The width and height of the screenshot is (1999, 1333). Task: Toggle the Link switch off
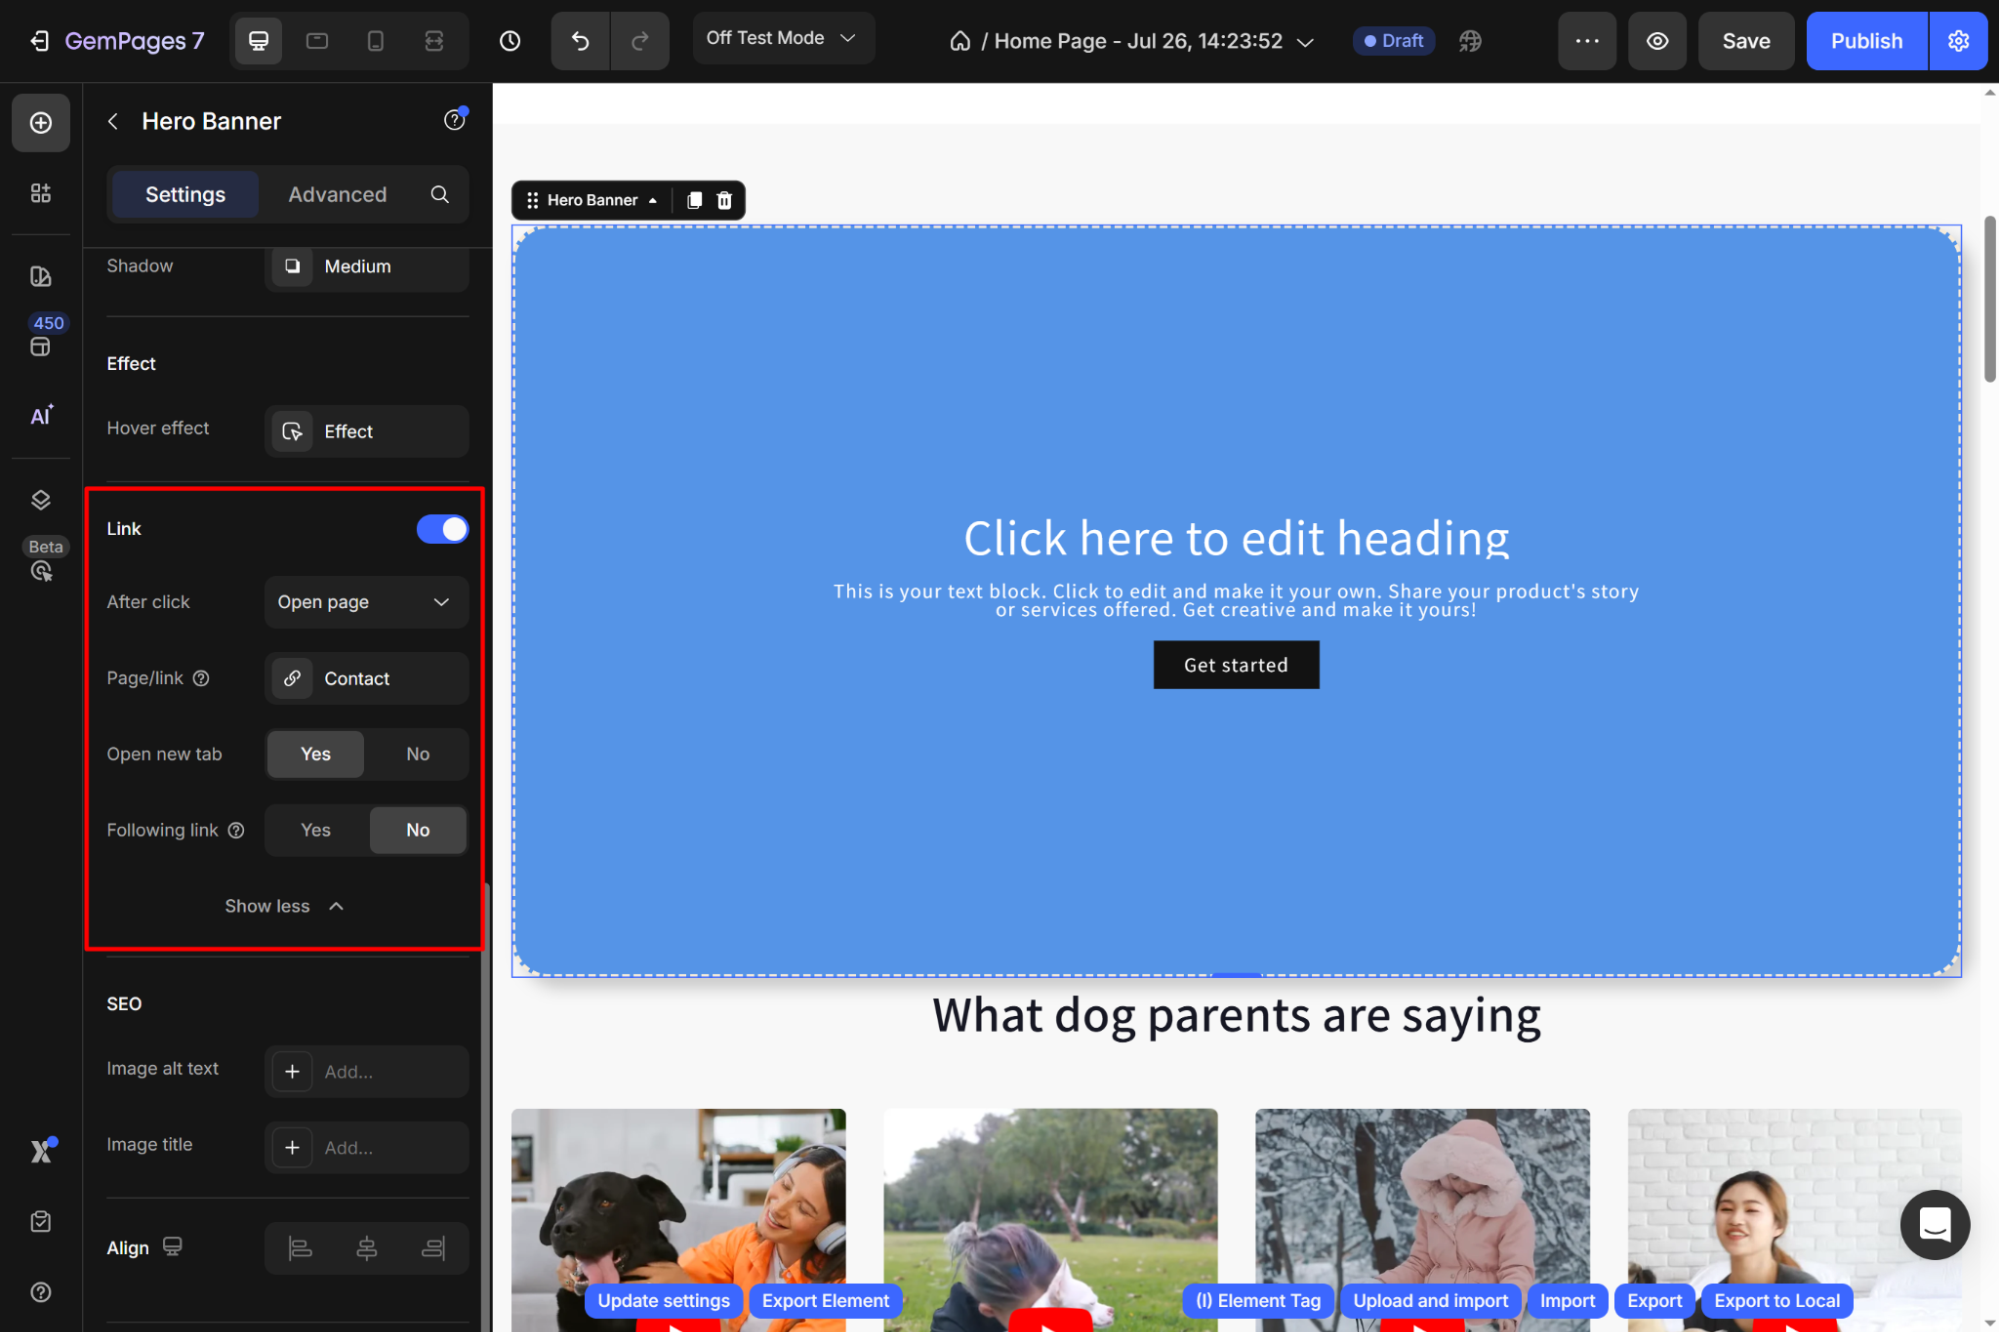click(x=442, y=529)
